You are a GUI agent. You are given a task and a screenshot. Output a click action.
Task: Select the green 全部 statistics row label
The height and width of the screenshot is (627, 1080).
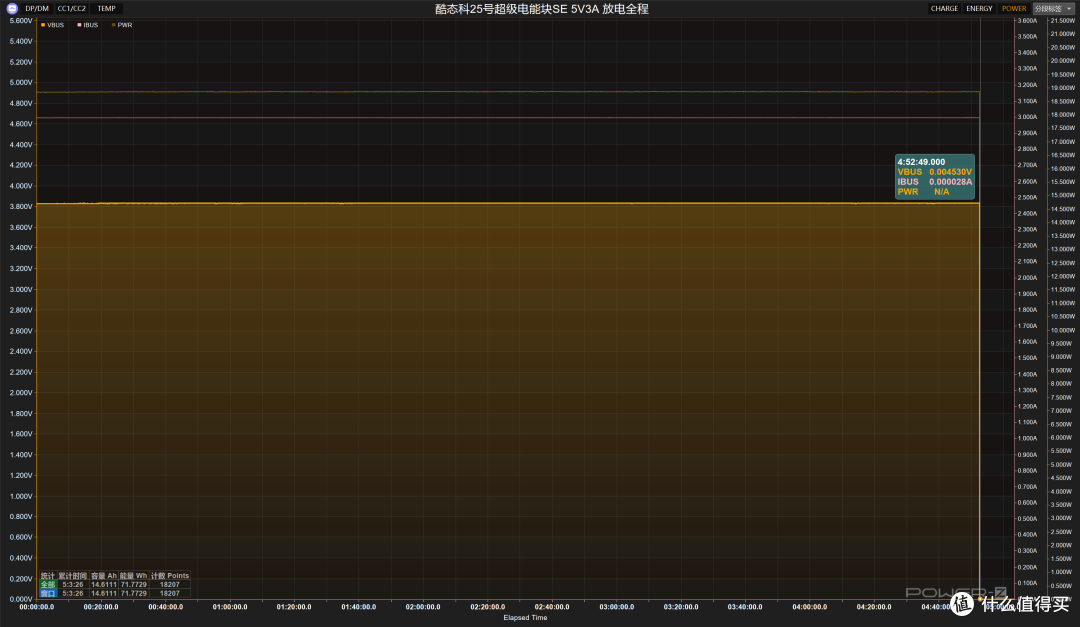tap(48, 584)
